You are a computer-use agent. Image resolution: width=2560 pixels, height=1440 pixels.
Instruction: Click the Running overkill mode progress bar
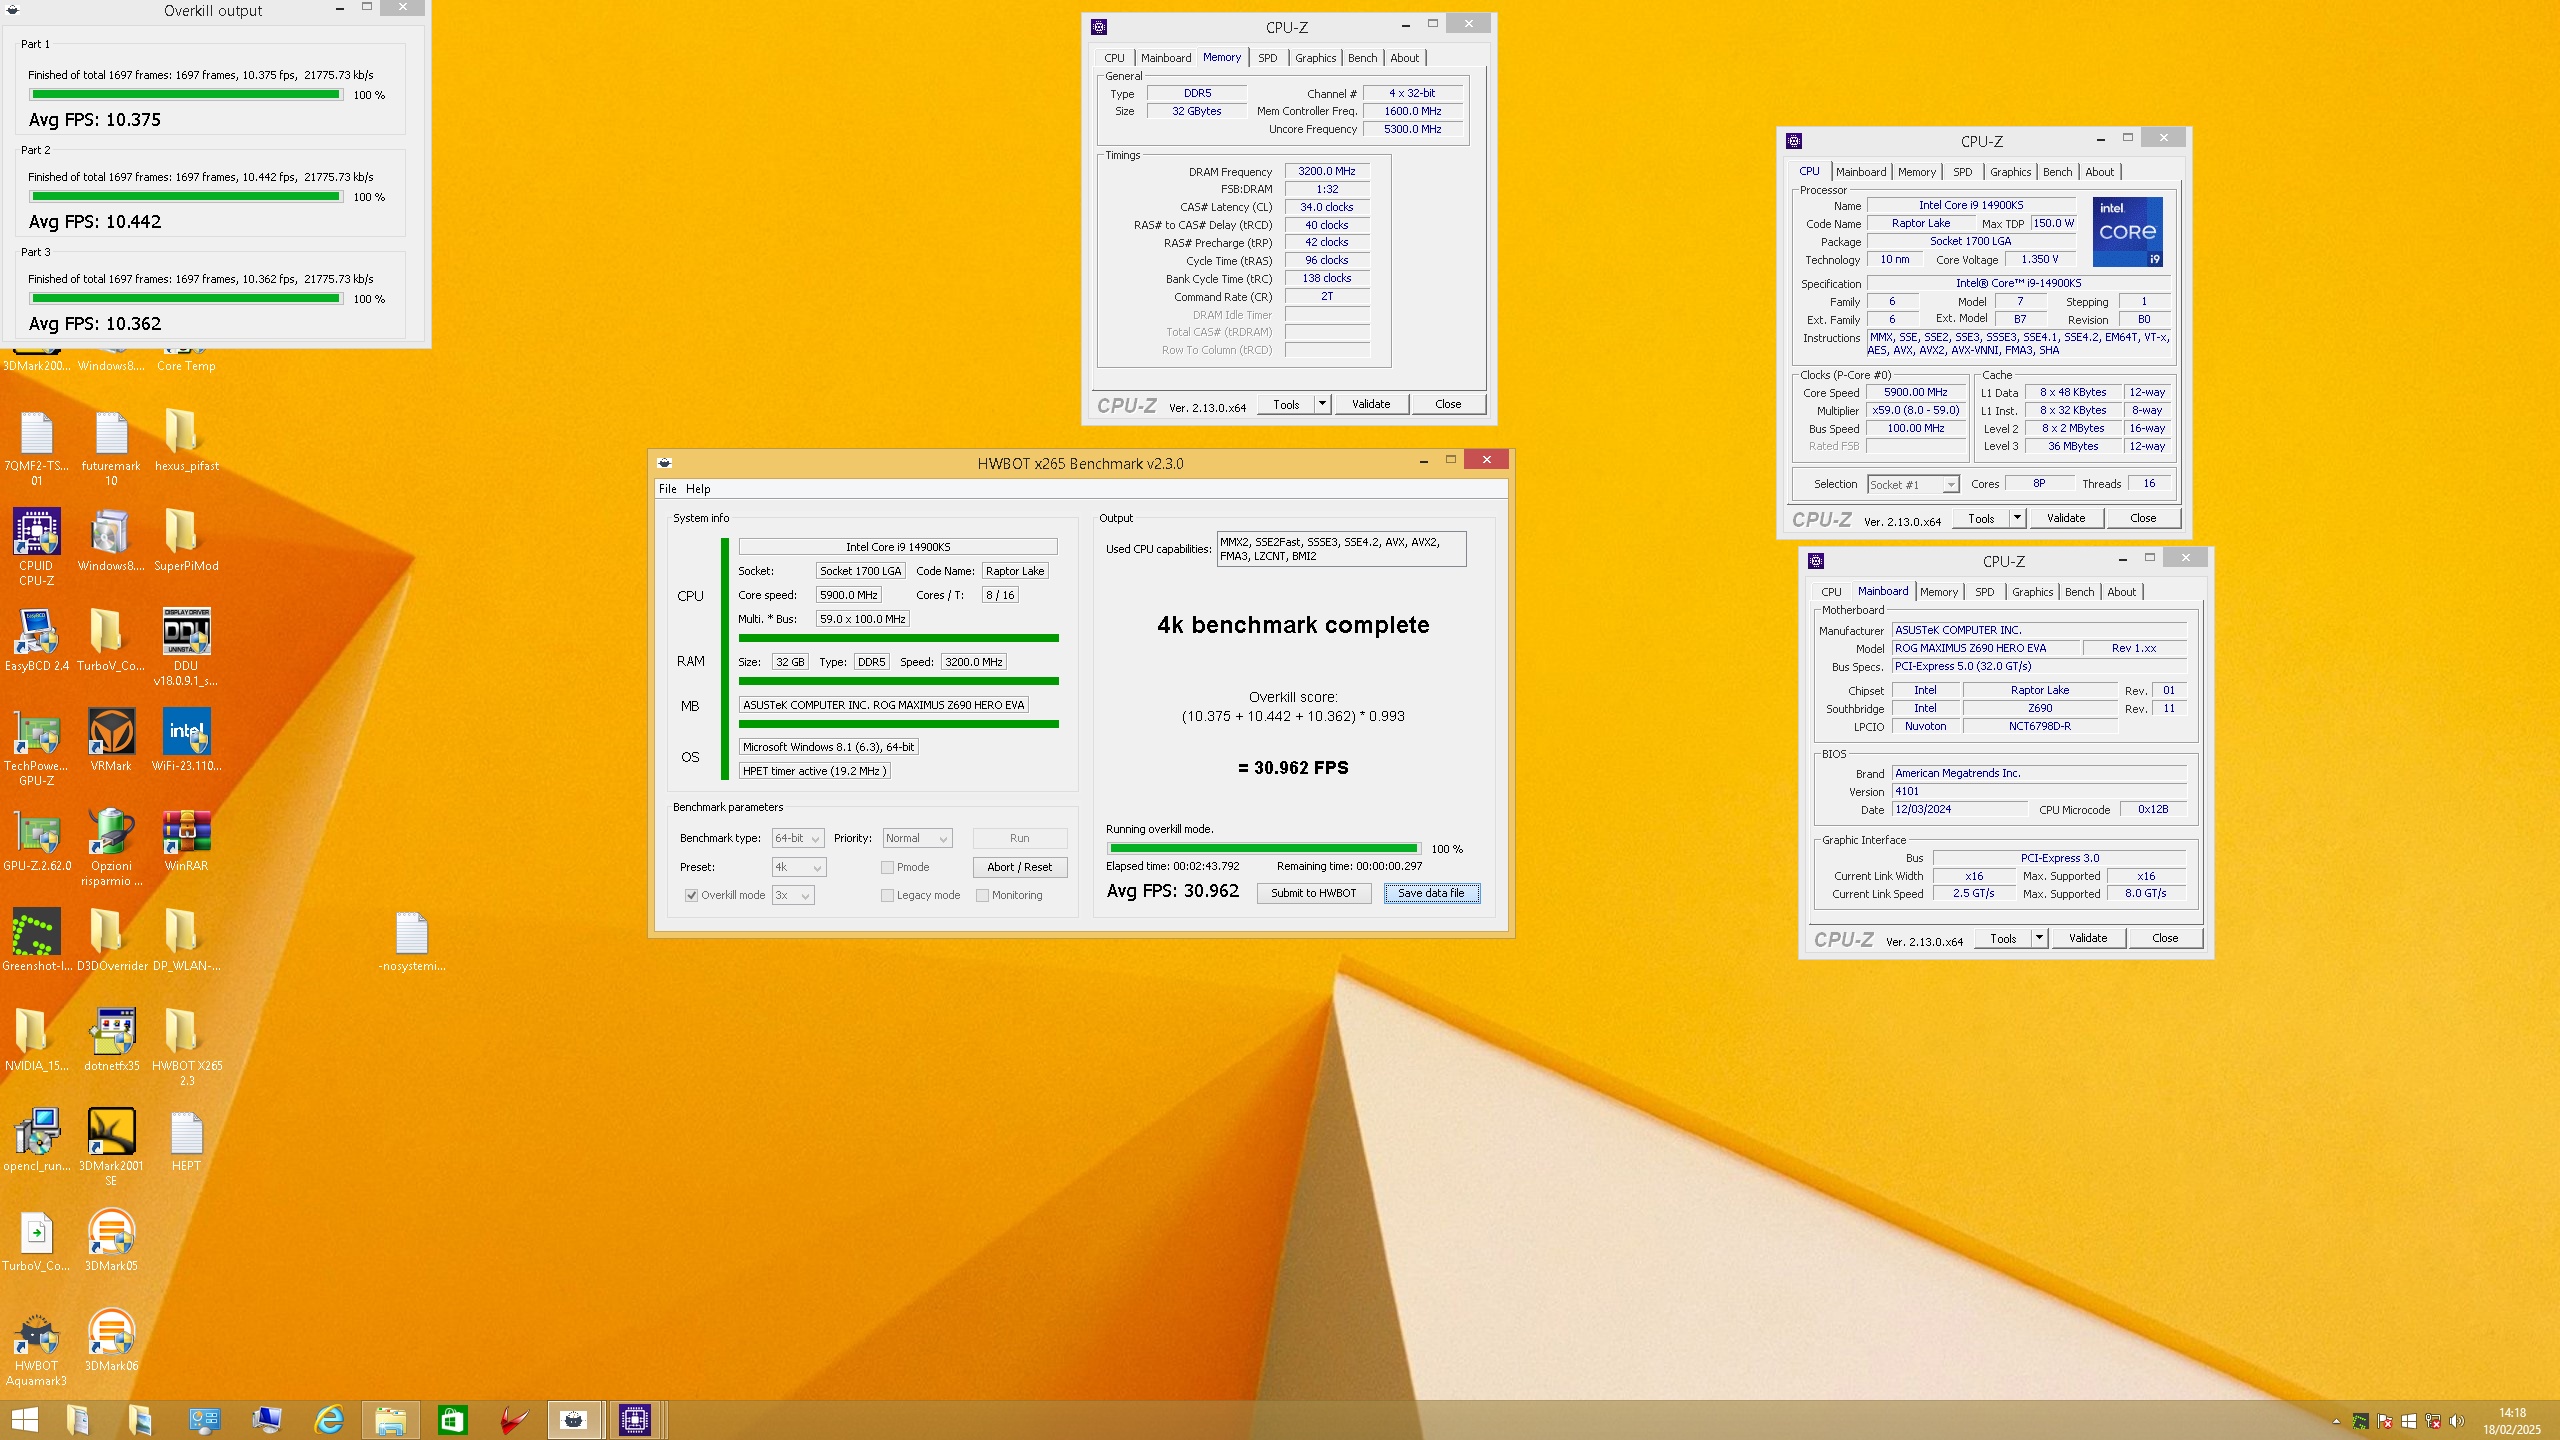coord(1263,848)
